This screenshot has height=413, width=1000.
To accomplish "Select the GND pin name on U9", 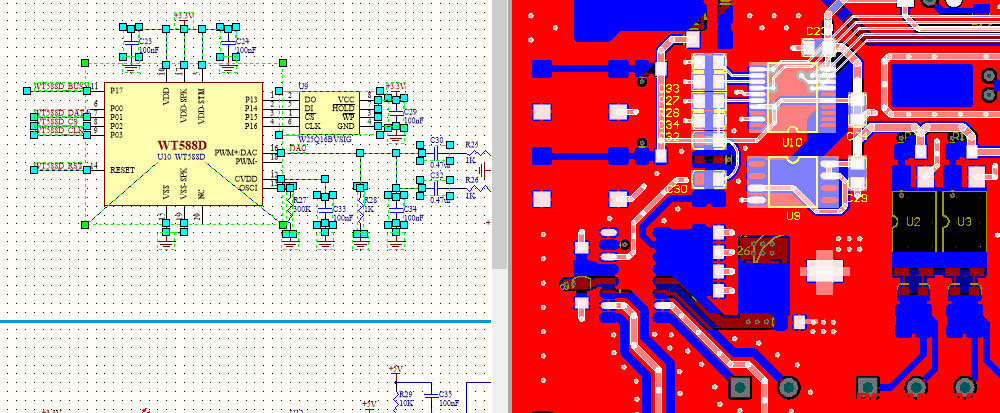I will (346, 126).
